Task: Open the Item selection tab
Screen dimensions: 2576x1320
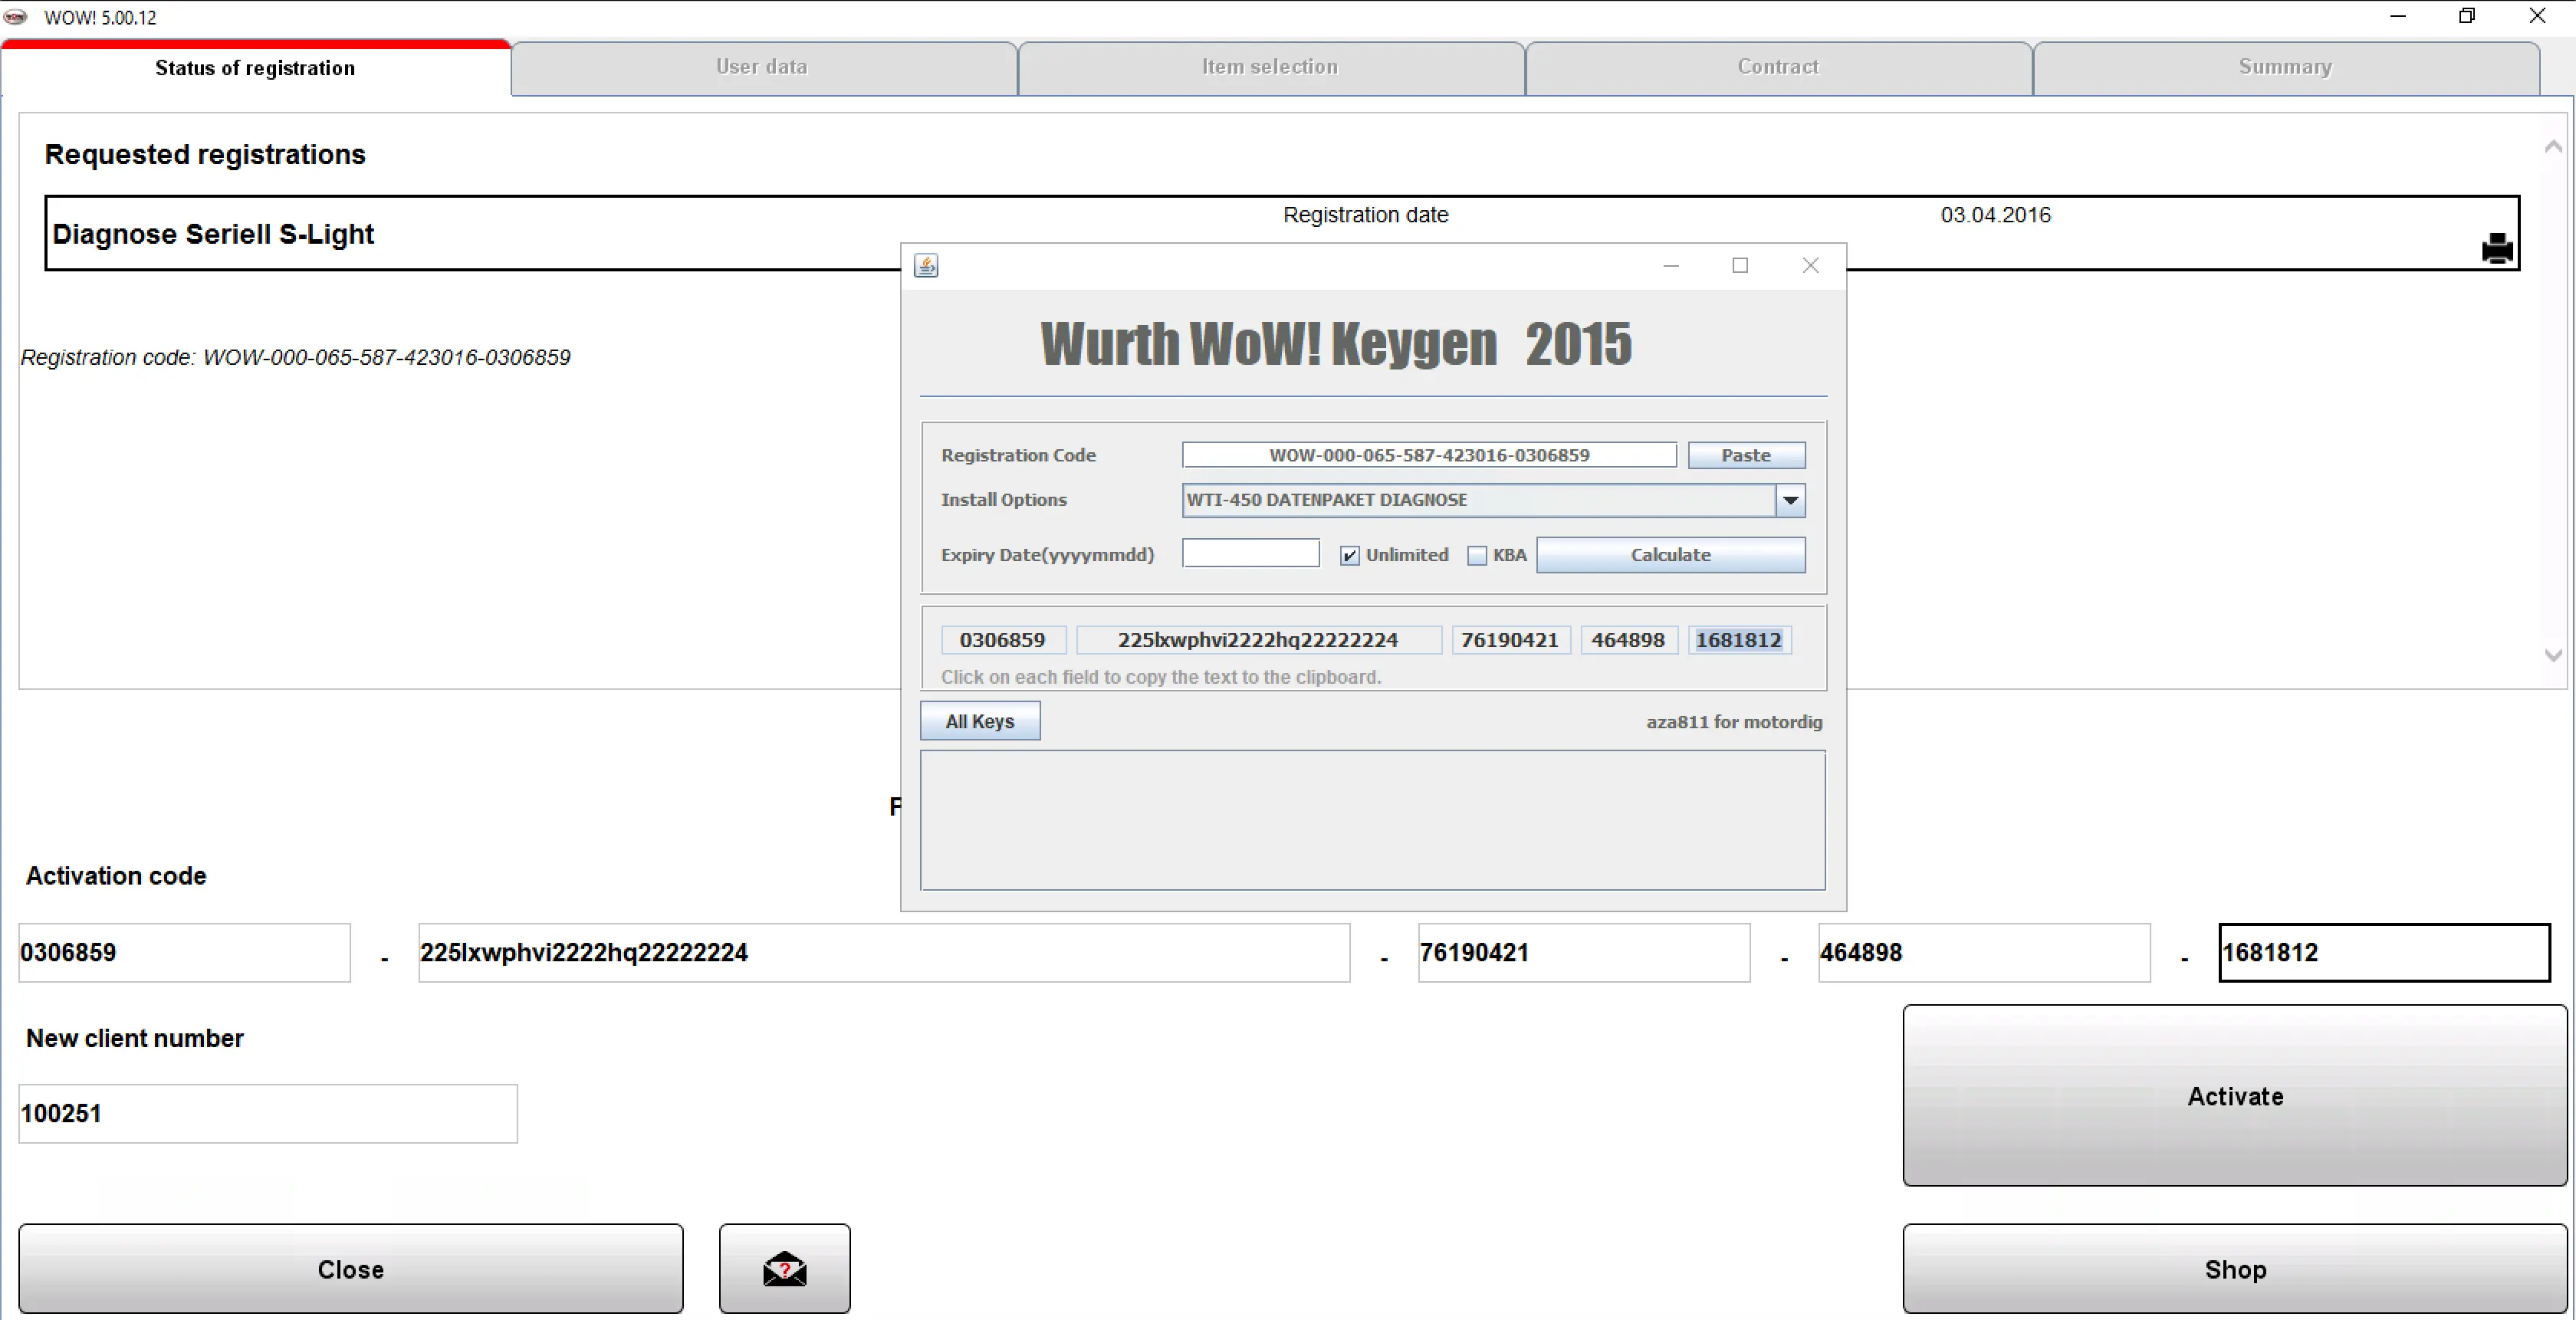Action: point(1269,67)
